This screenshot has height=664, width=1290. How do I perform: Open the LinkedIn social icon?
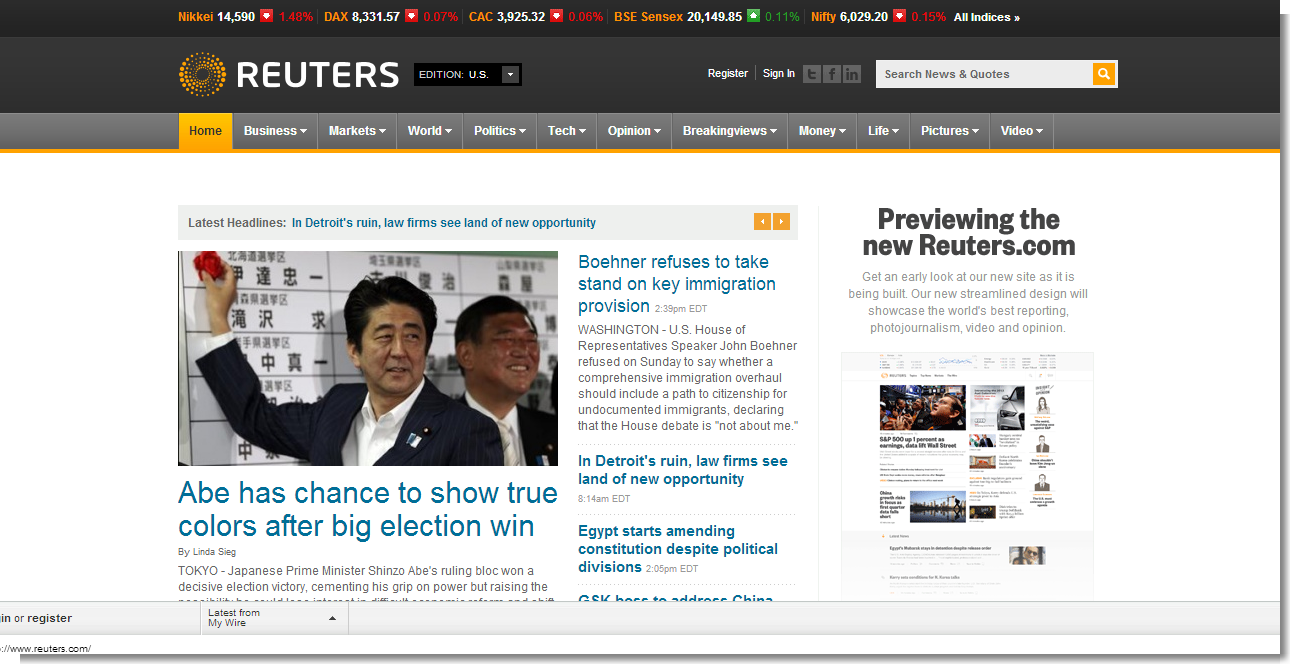pyautogui.click(x=852, y=74)
